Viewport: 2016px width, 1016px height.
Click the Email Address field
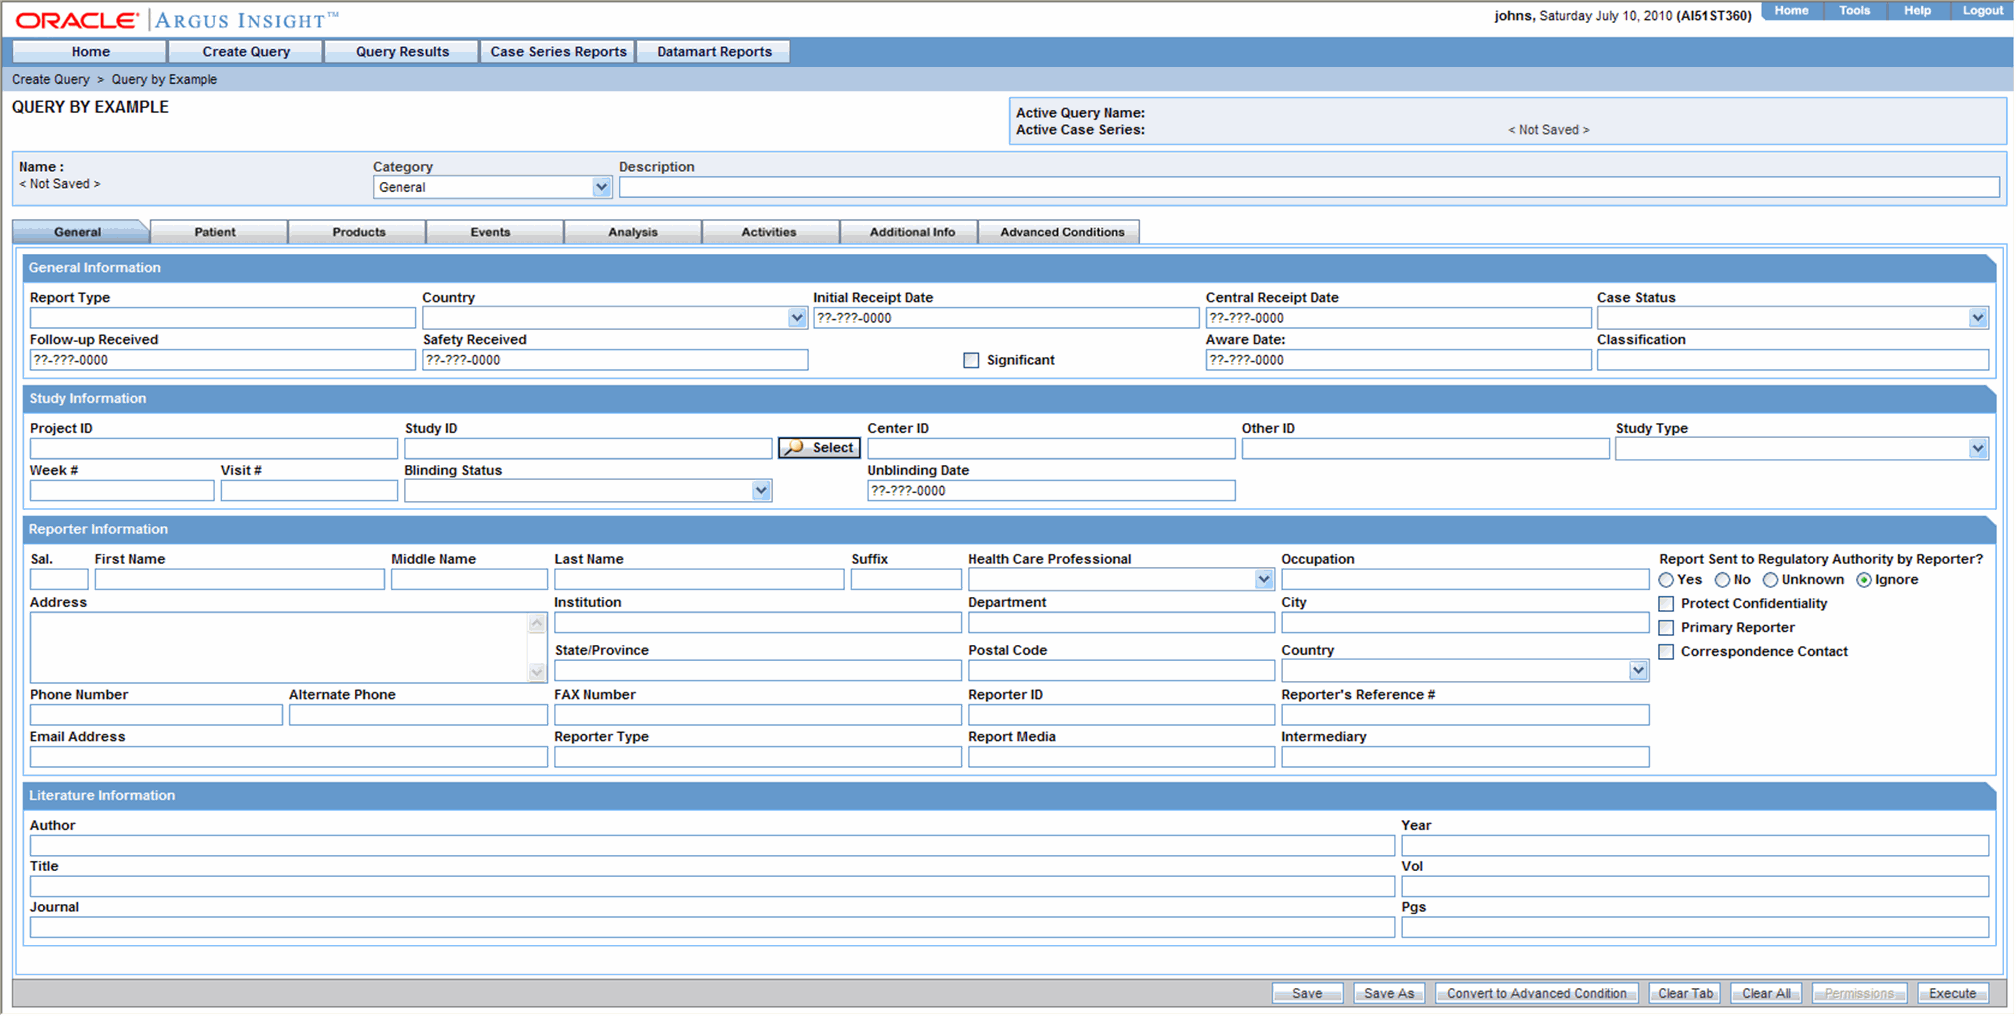pos(288,757)
